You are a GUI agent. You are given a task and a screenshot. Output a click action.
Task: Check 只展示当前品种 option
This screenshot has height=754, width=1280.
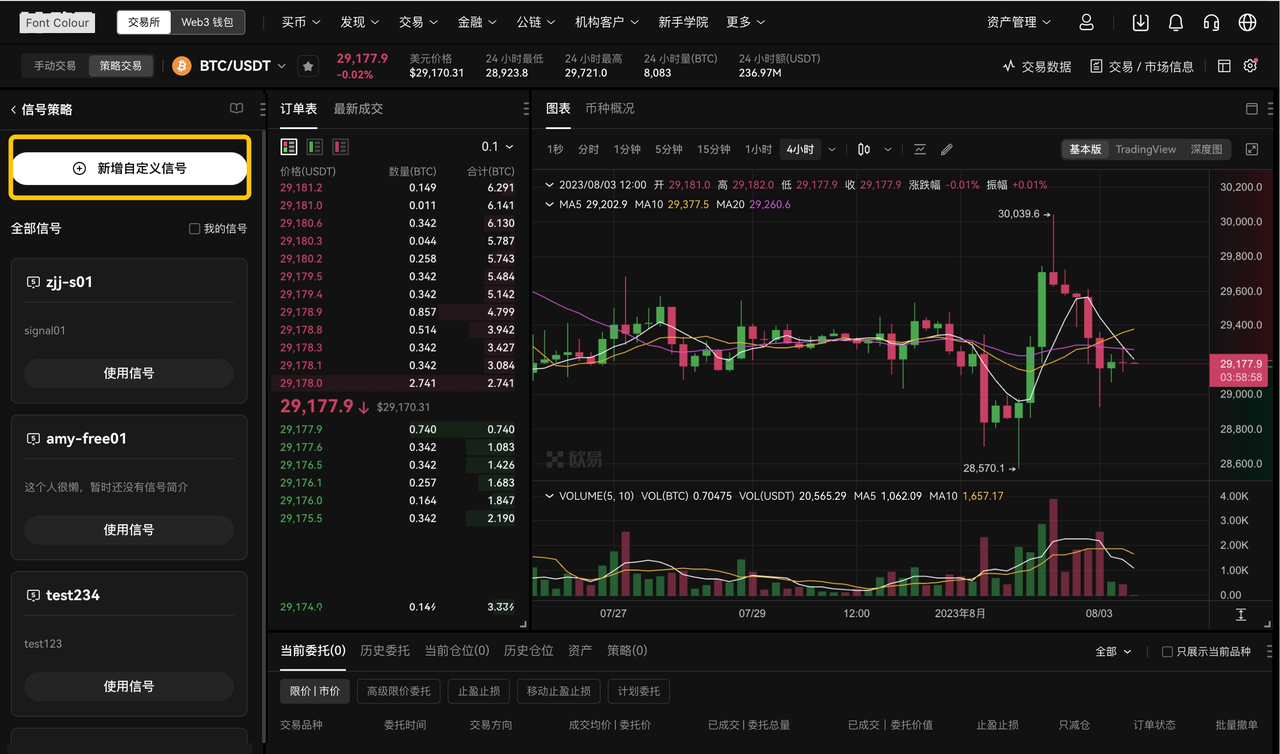tap(1165, 651)
